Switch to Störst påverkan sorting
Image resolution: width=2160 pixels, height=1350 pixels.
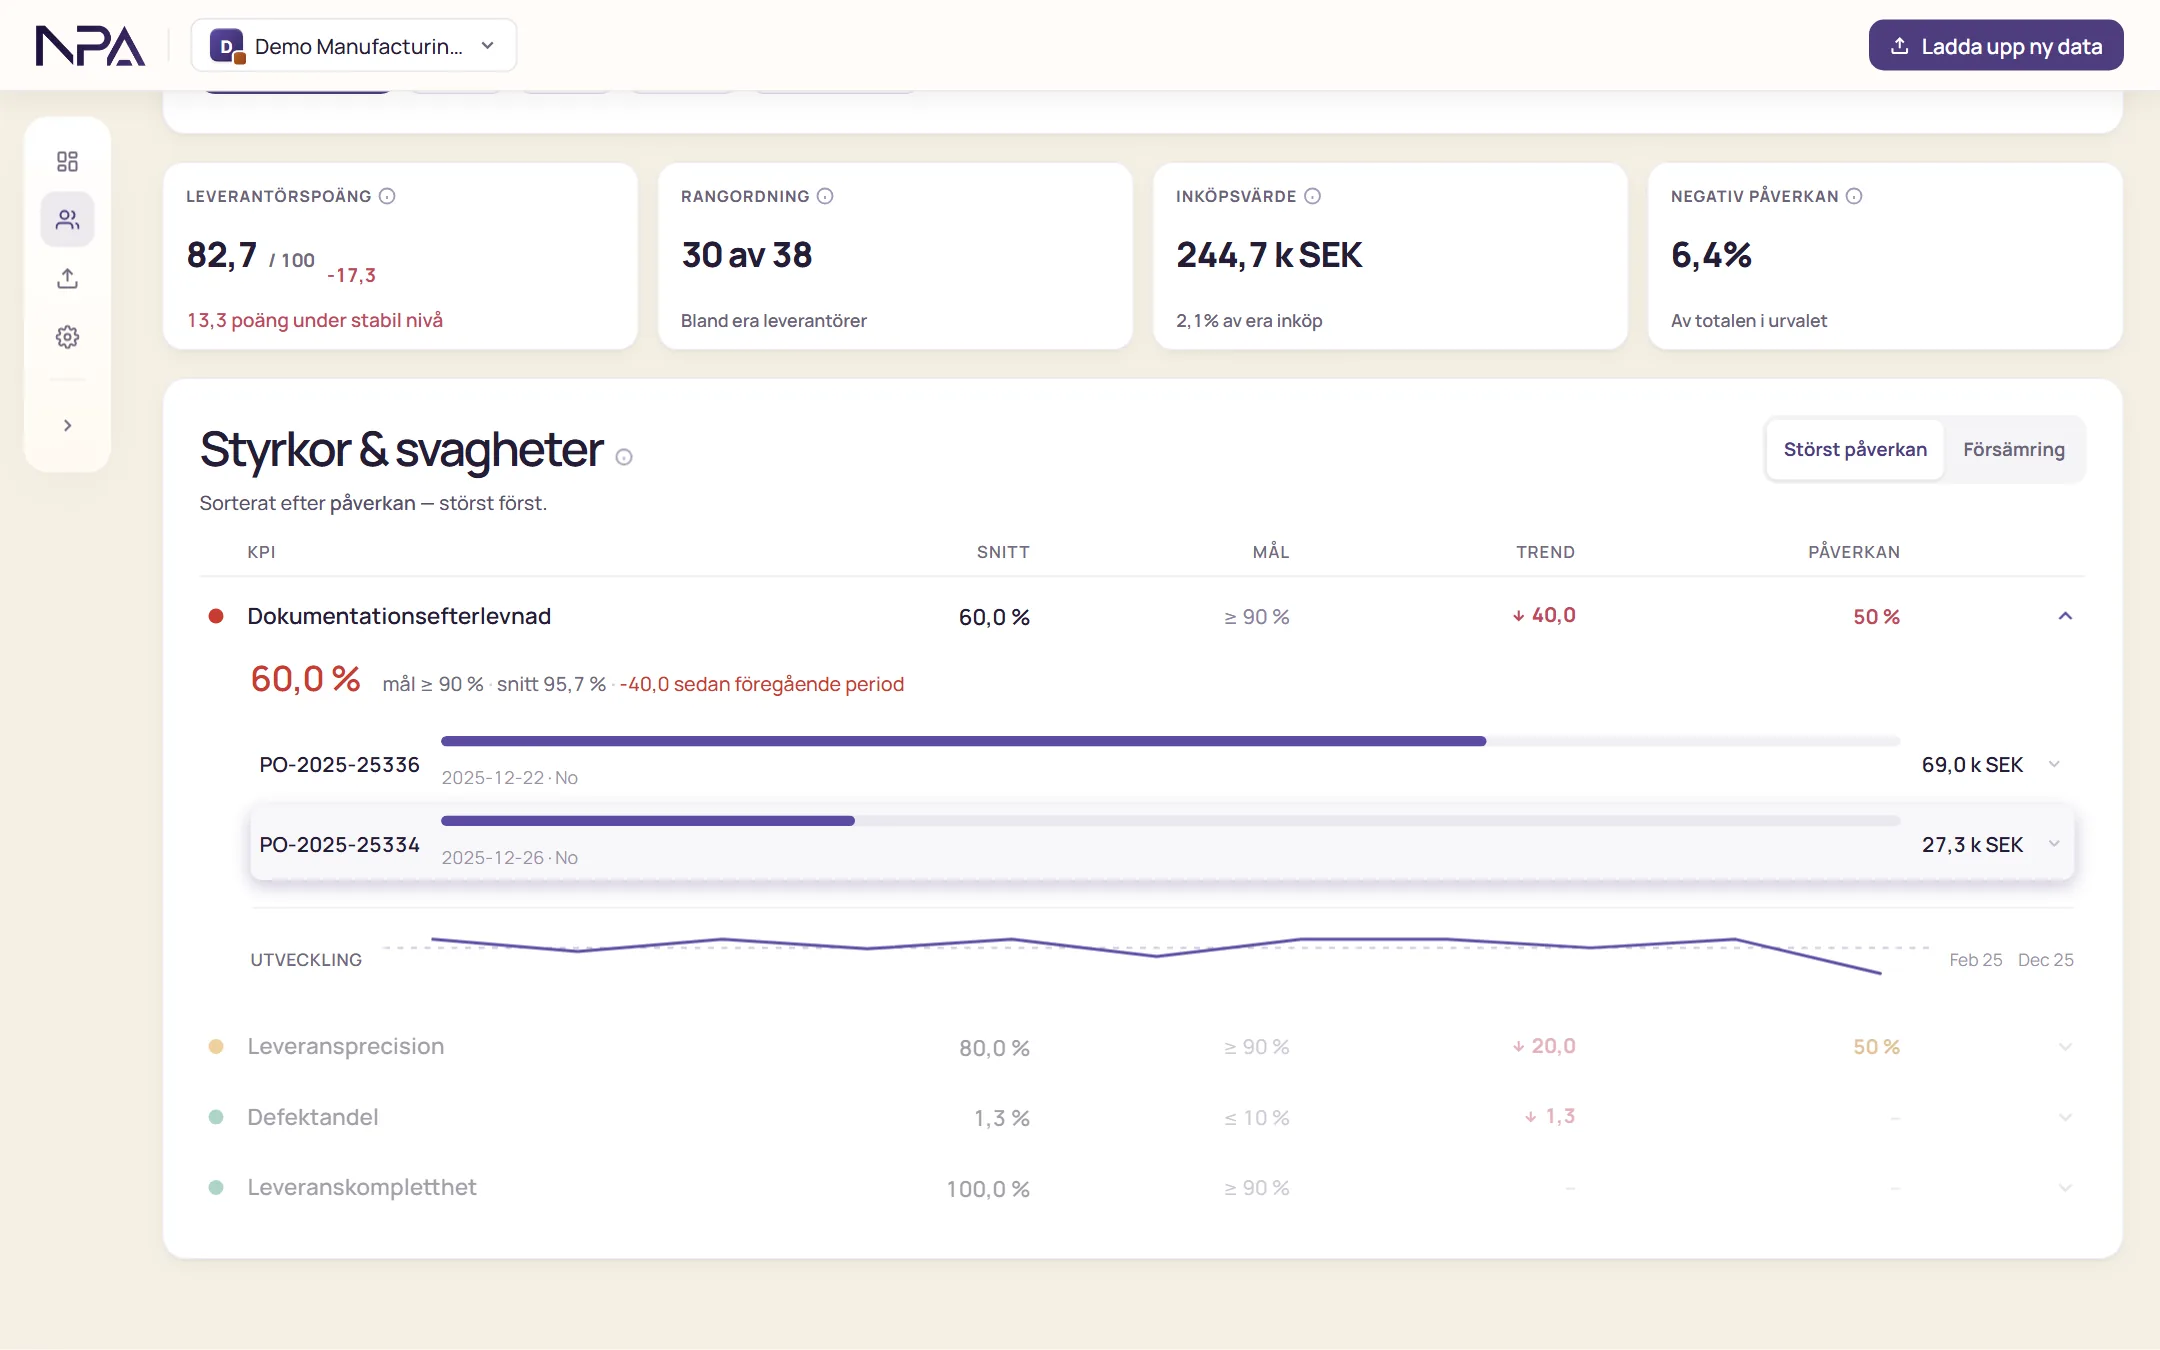[x=1855, y=450]
